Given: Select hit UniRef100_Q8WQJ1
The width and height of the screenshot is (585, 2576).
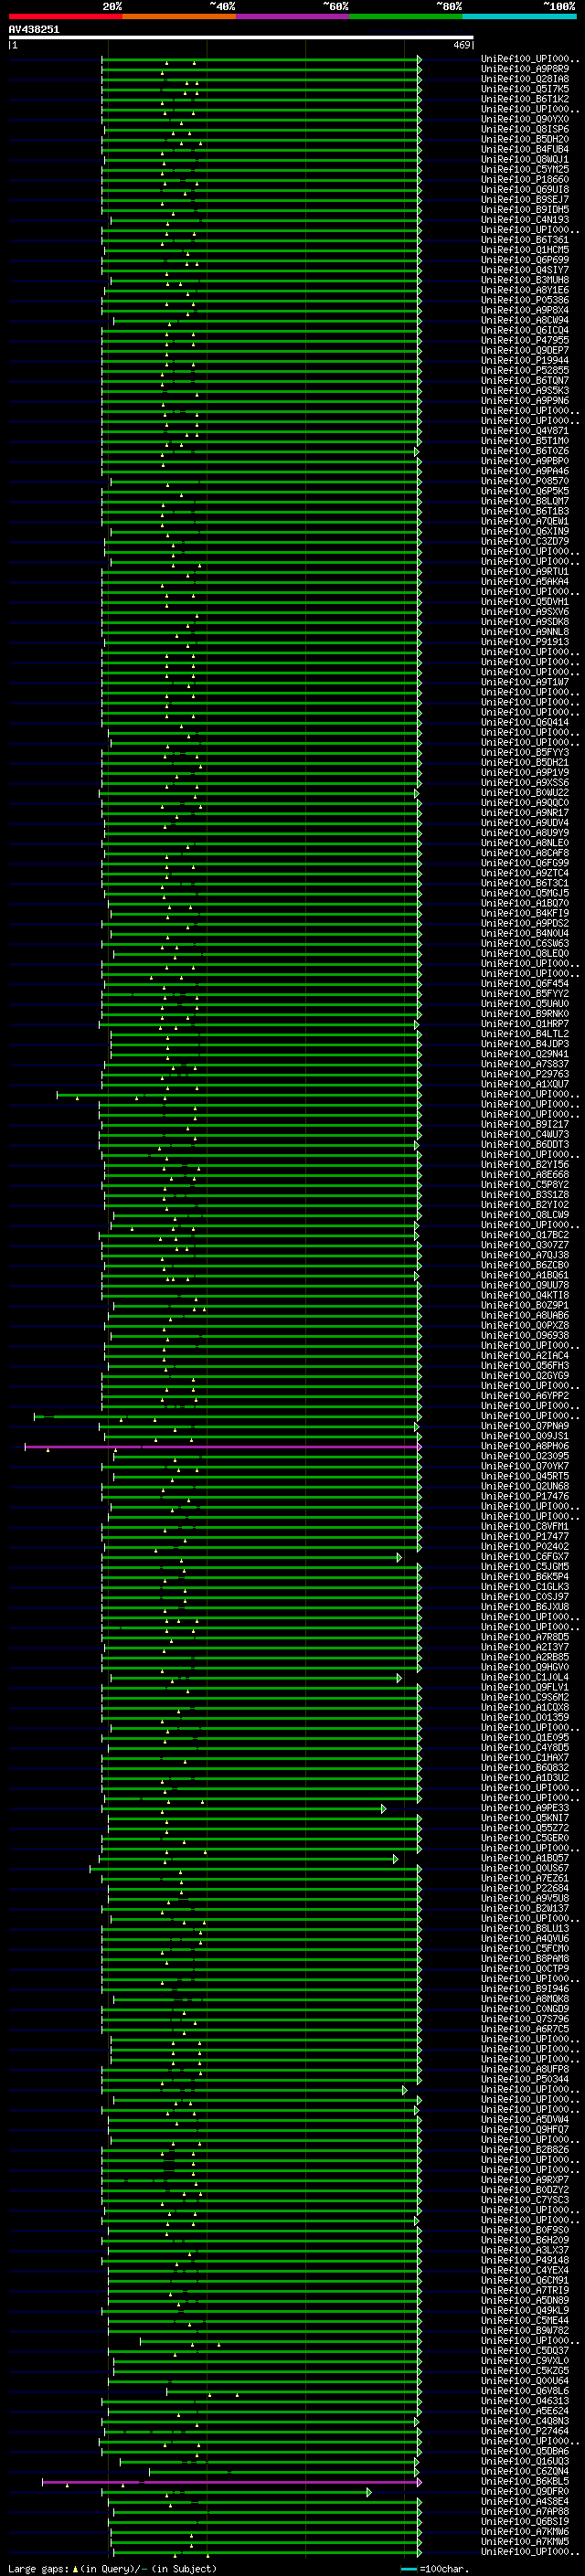Looking at the screenshot, I should tap(525, 159).
